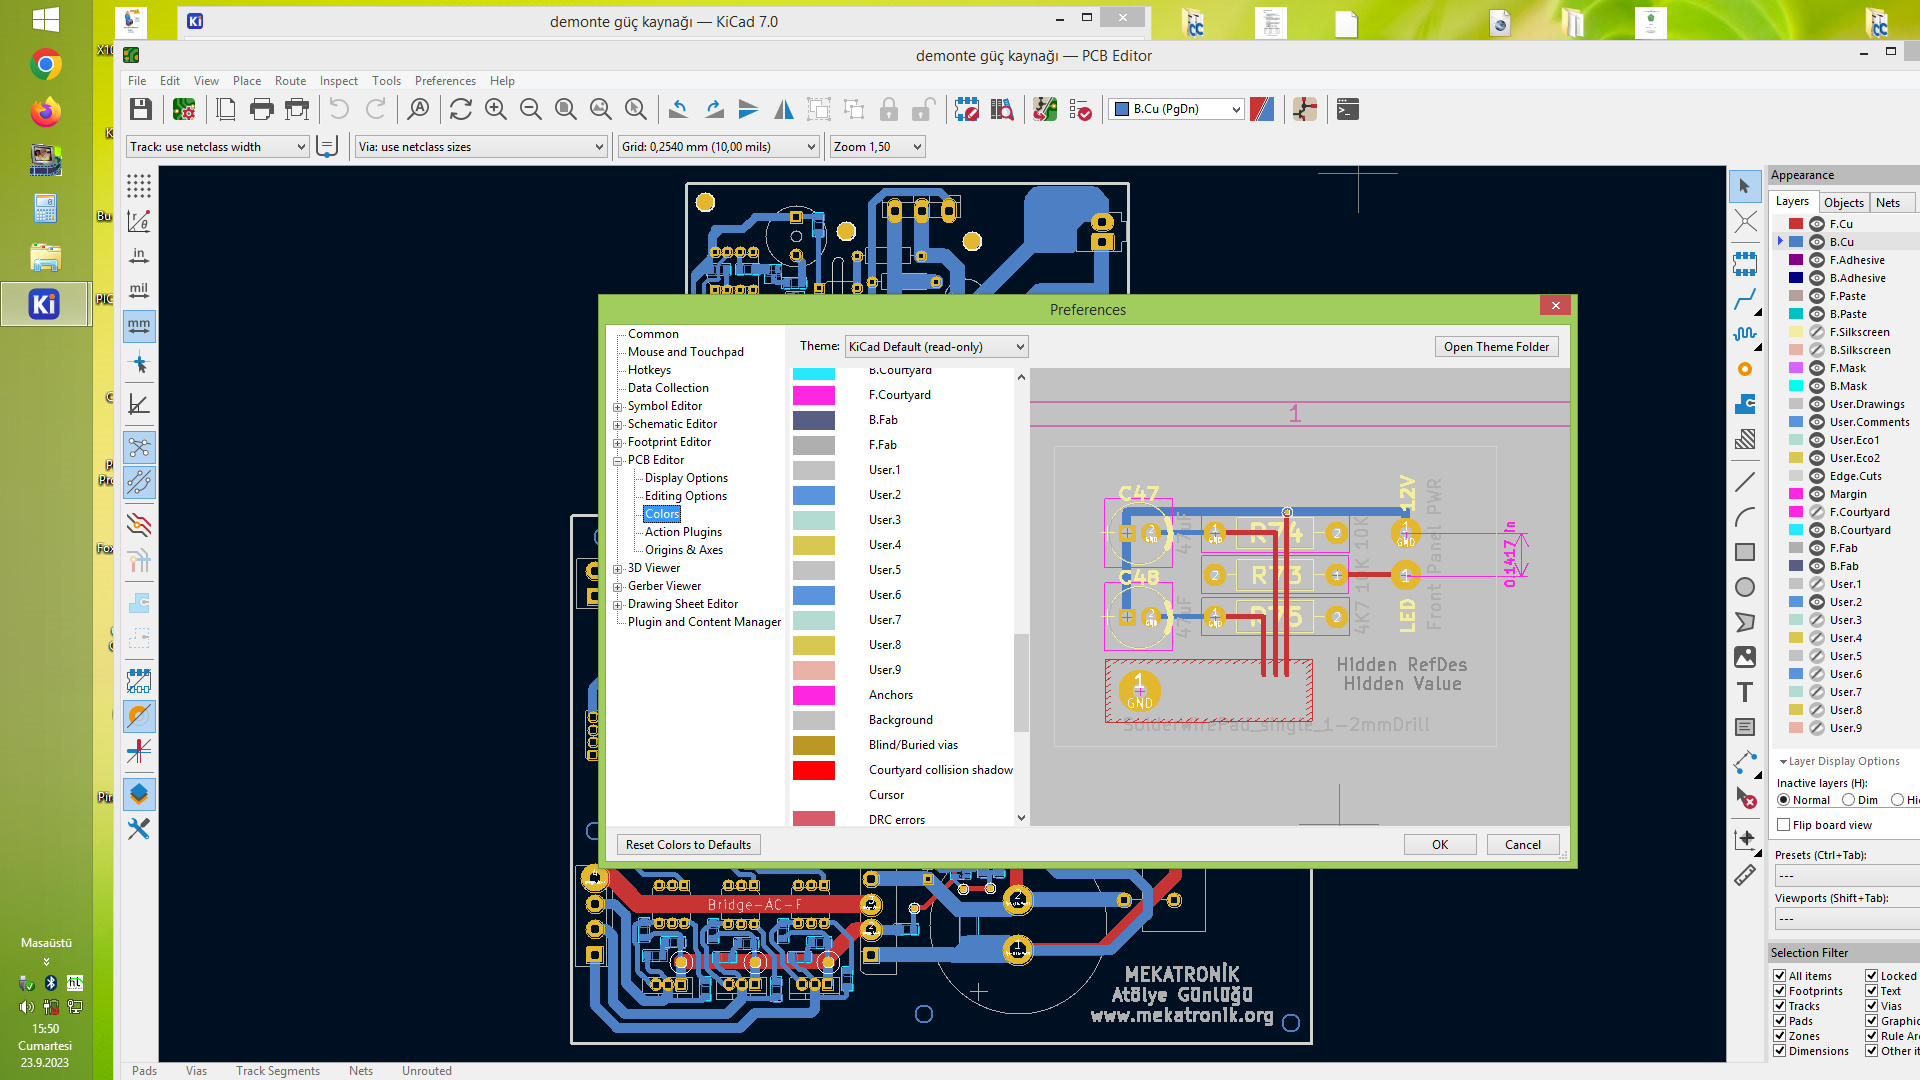Click the Courtyard collision shadow red swatch
Screen dimensions: 1920x1080
coord(814,770)
